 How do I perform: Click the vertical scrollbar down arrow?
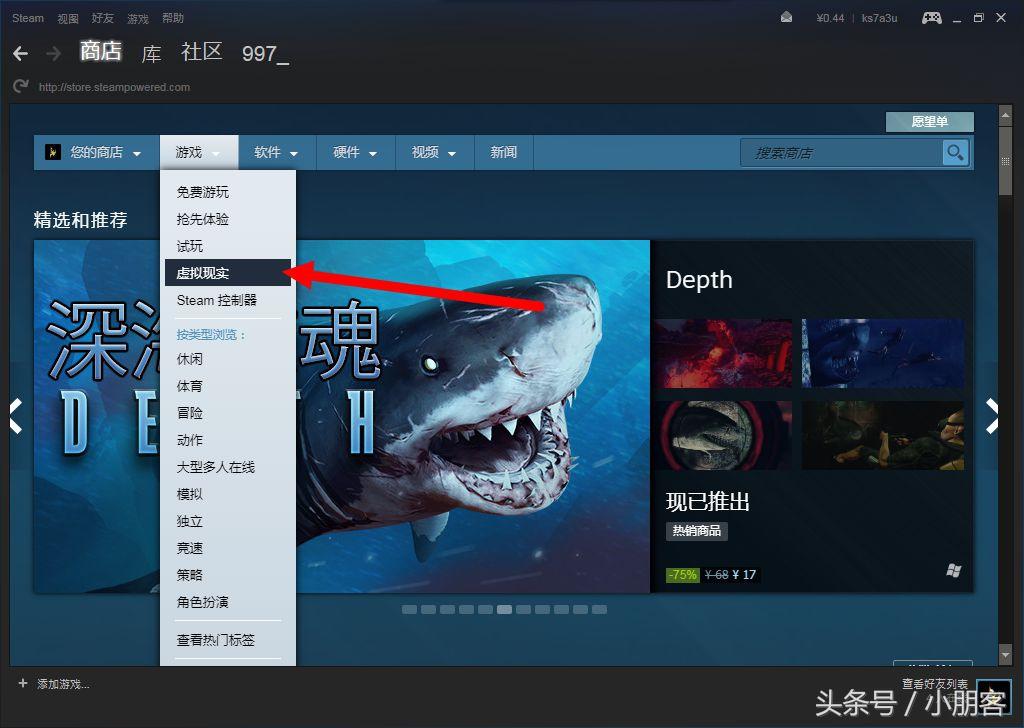coord(1005,654)
